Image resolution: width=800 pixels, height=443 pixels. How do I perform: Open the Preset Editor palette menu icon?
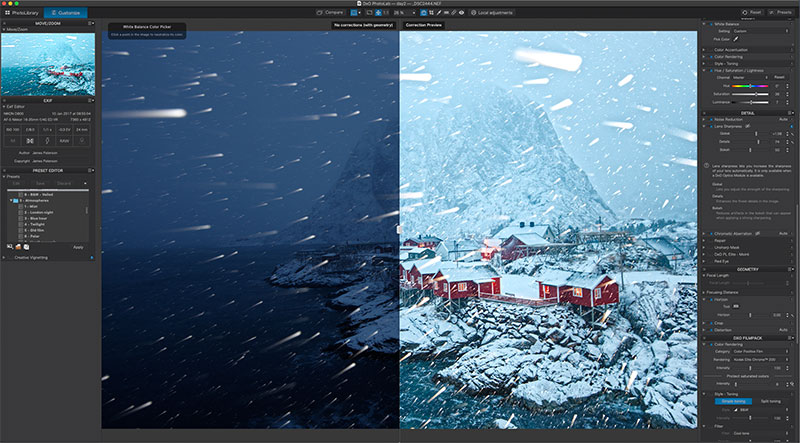[x=90, y=170]
